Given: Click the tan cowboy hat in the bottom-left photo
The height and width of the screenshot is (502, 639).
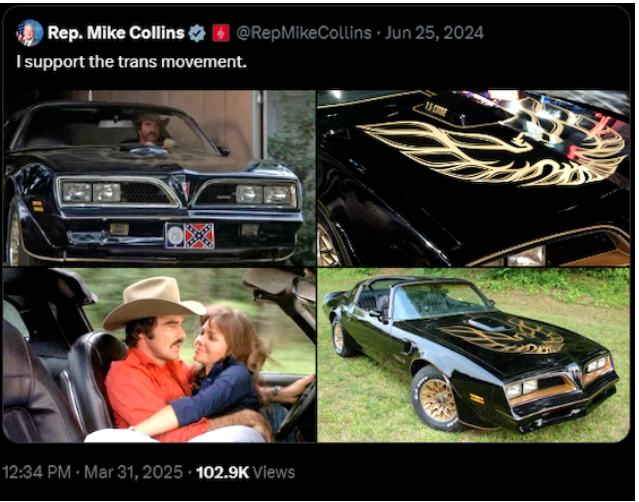Looking at the screenshot, I should [x=154, y=302].
